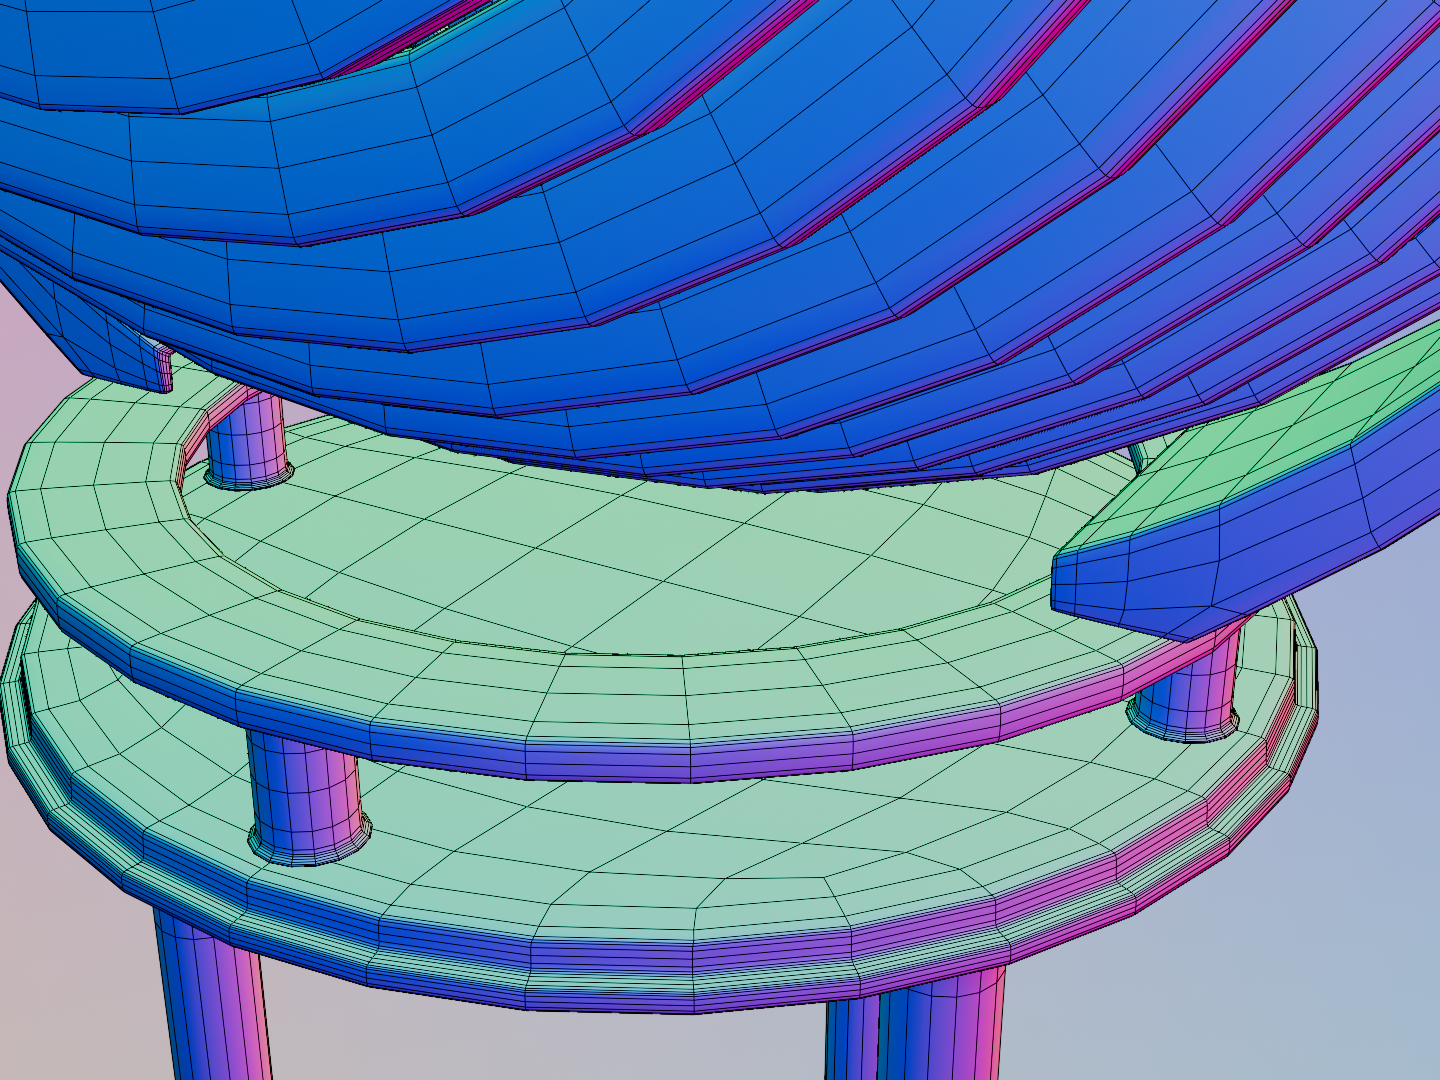Click the blue spiral roof structure
Screen dimensions: 1440x1080
(700, 200)
